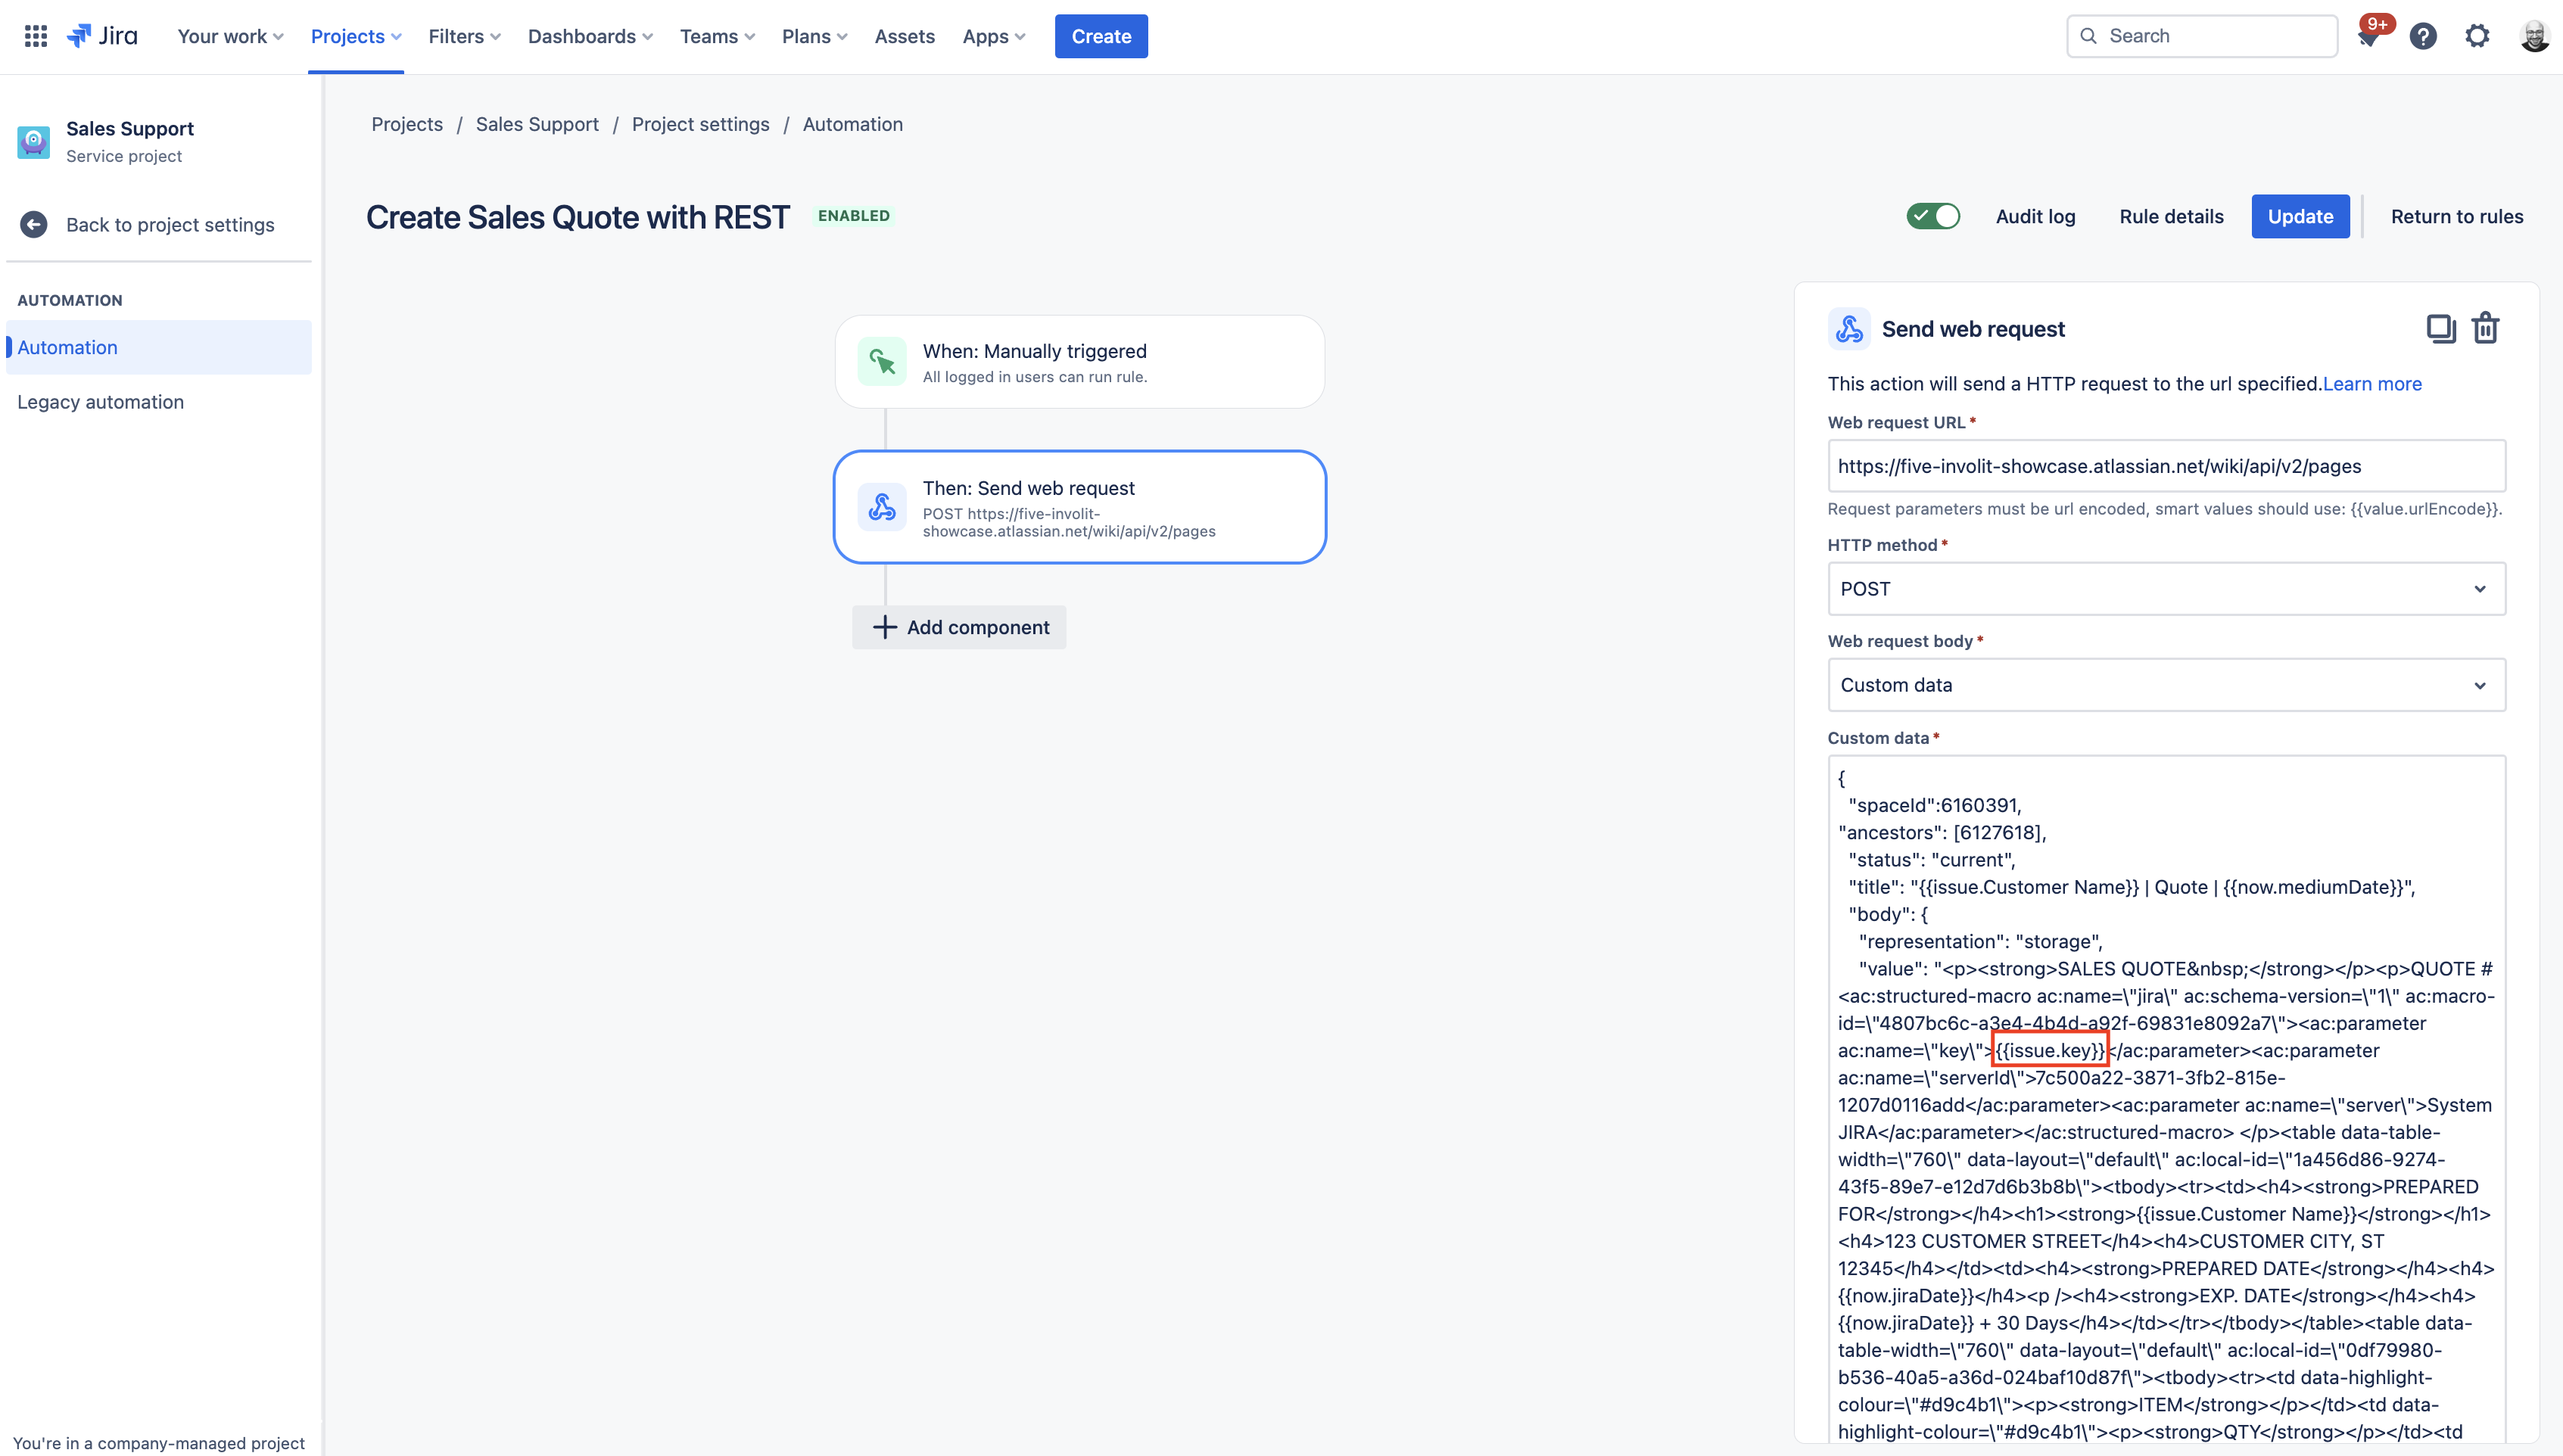The width and height of the screenshot is (2563, 1456).
Task: Open the Plans menu
Action: coord(814,36)
